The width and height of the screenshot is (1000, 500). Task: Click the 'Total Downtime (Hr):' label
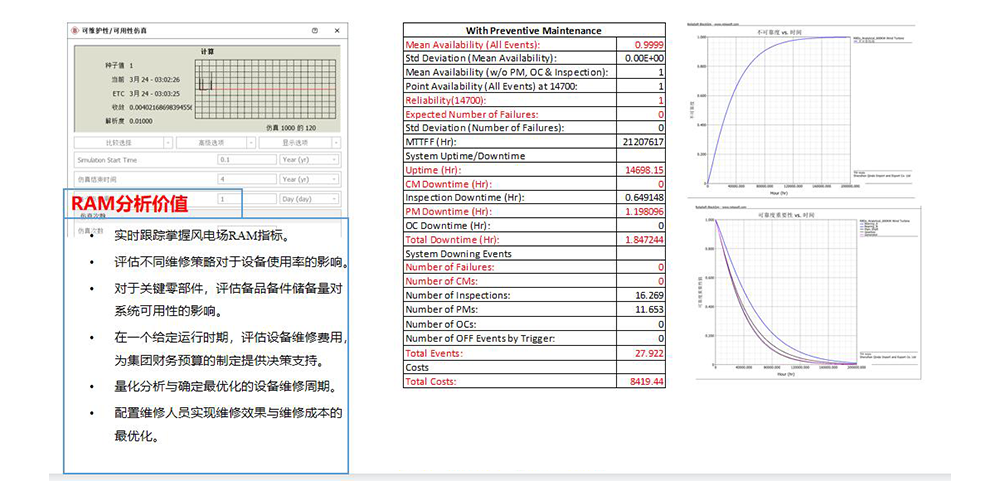pyautogui.click(x=452, y=240)
